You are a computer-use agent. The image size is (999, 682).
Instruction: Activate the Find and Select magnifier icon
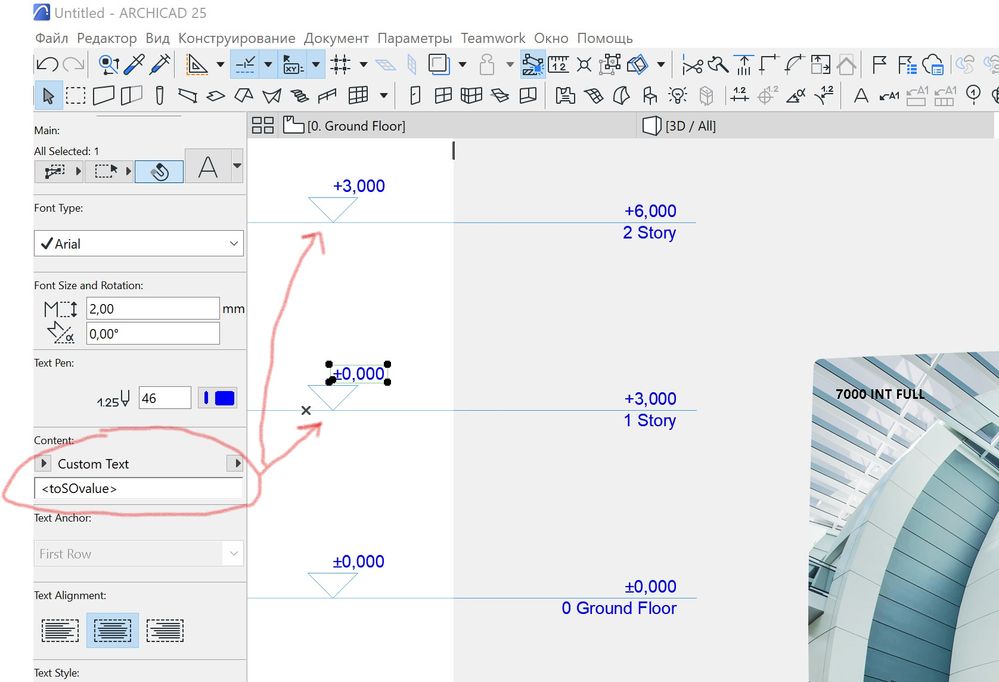(109, 64)
